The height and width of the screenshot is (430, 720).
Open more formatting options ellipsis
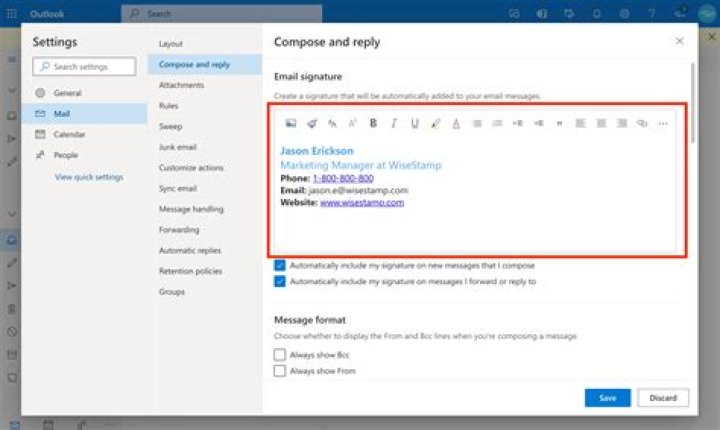663,123
